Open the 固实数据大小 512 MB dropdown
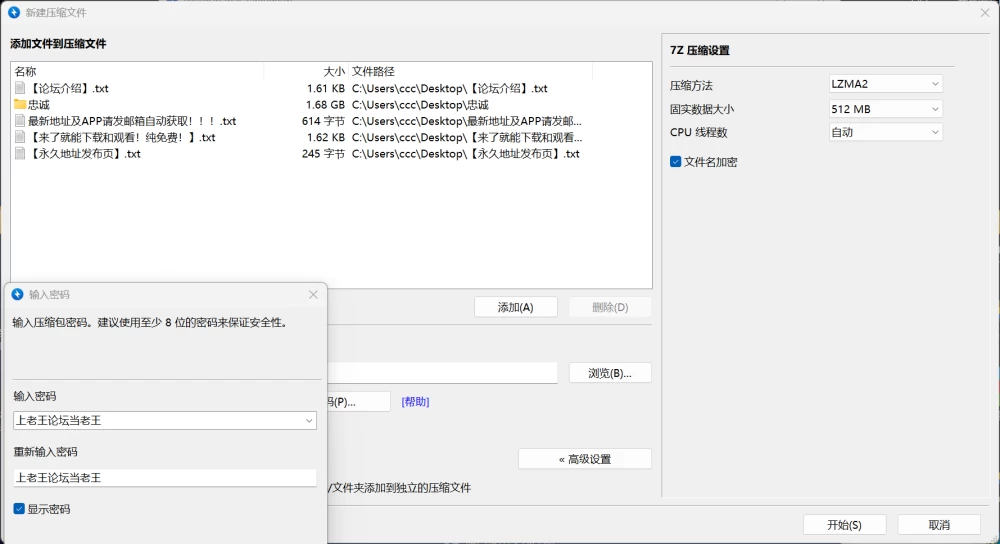Viewport: 1000px width, 544px height. (885, 109)
